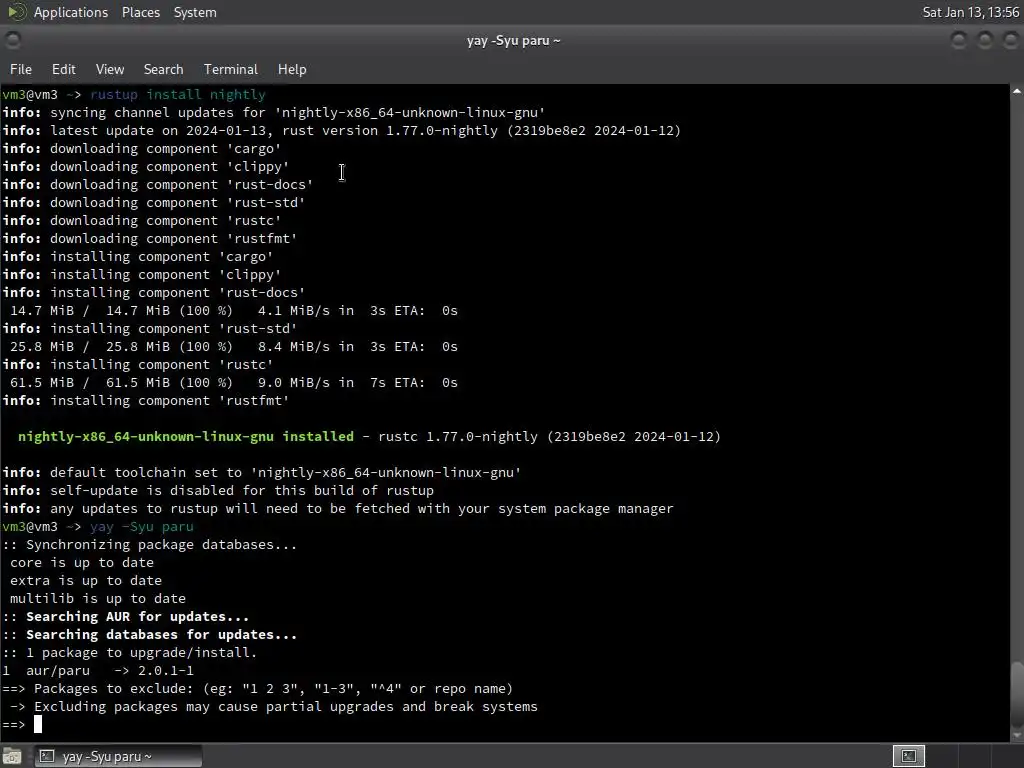Open the Applications menu in top panel
This screenshot has width=1024, height=768.
pos(71,12)
